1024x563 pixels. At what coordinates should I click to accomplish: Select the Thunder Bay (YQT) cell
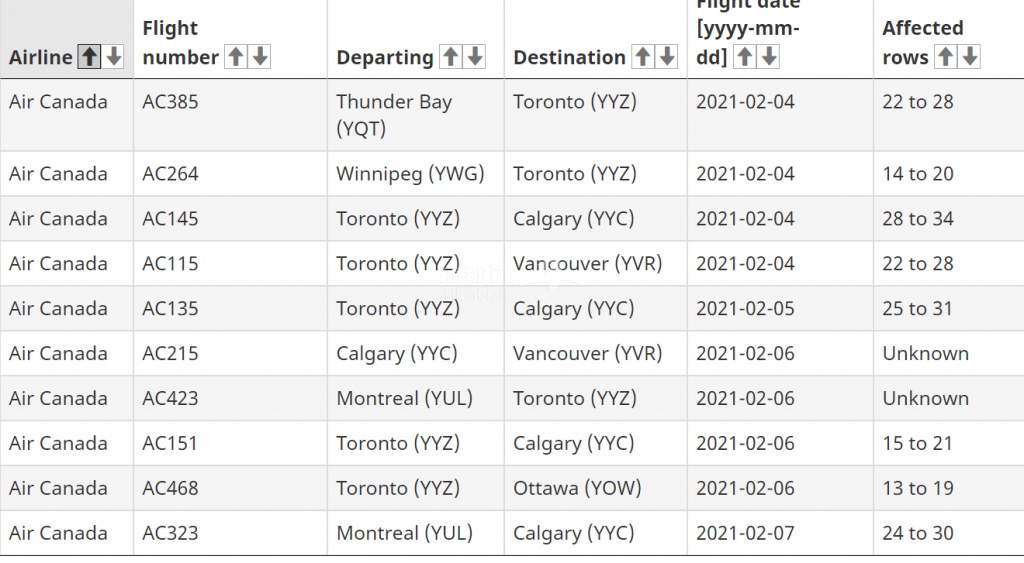[x=415, y=115]
